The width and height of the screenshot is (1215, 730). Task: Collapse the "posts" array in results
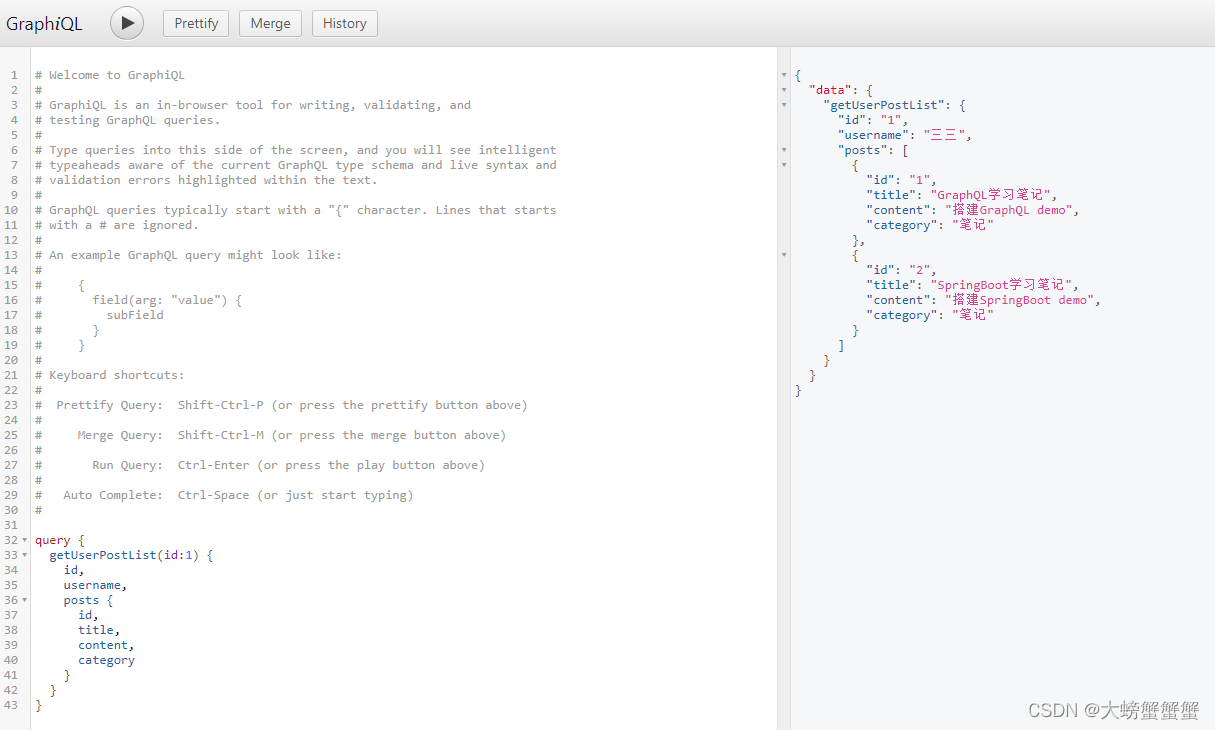click(784, 150)
